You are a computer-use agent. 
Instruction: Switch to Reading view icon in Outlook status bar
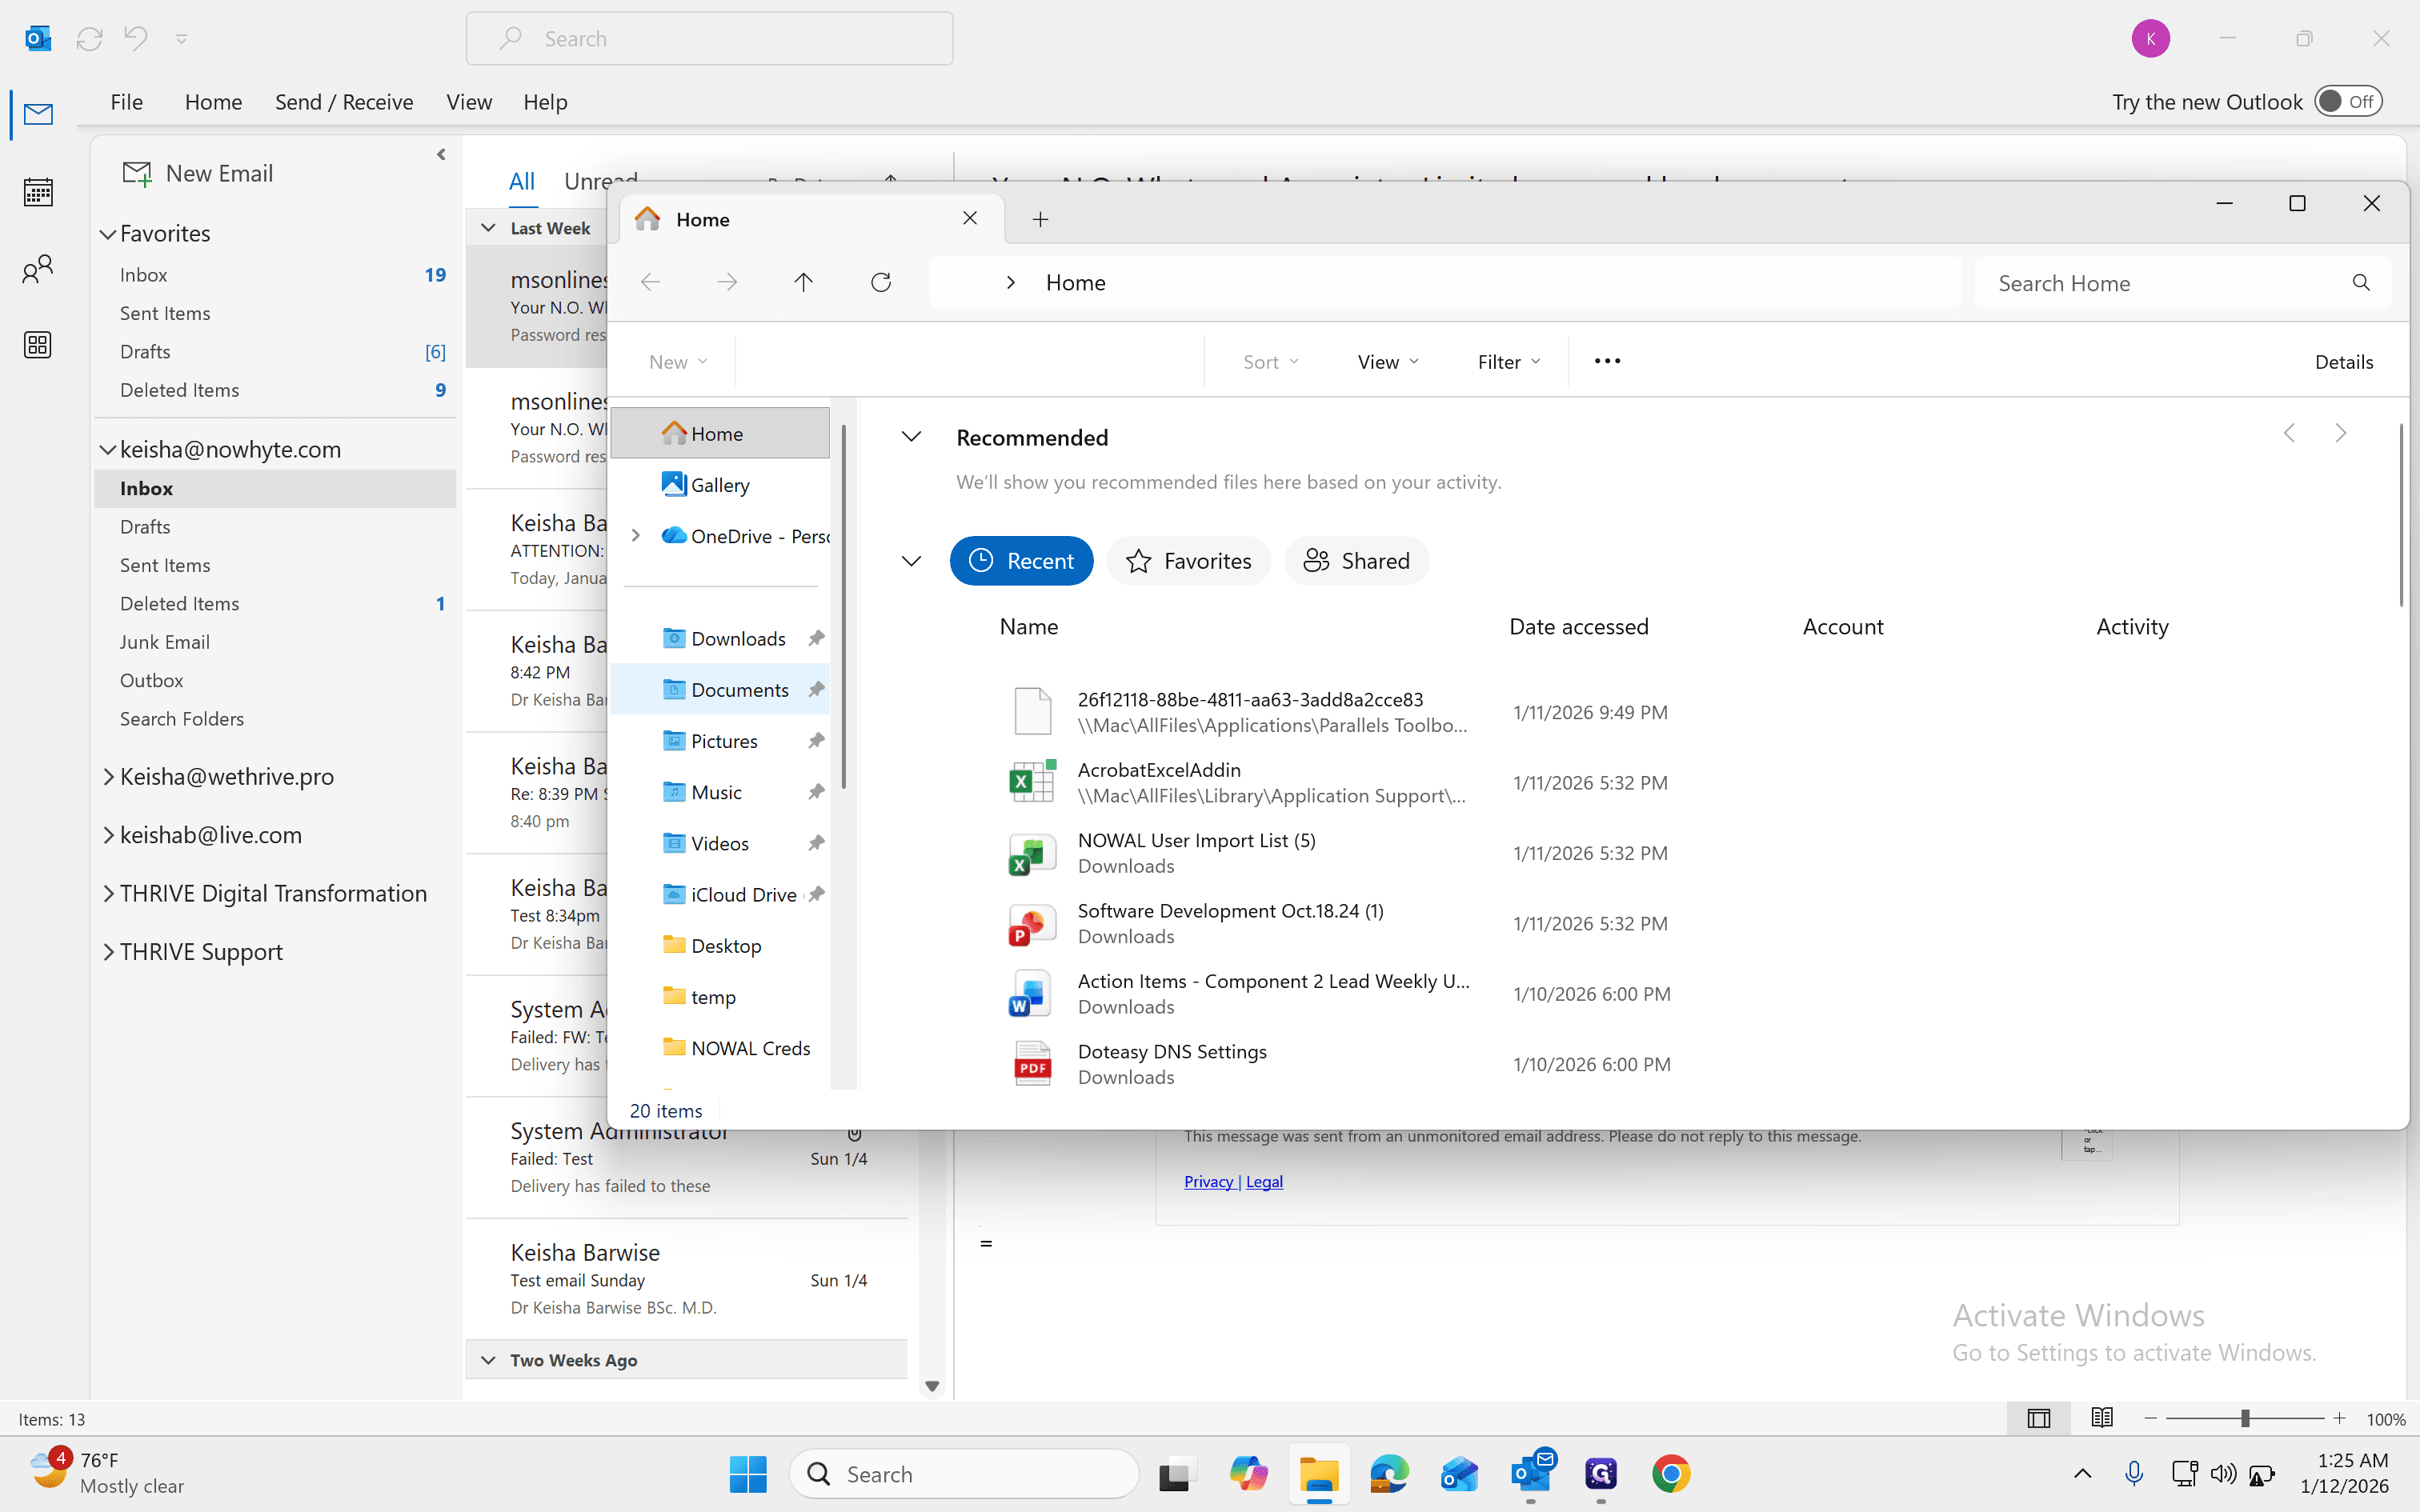(2102, 1418)
